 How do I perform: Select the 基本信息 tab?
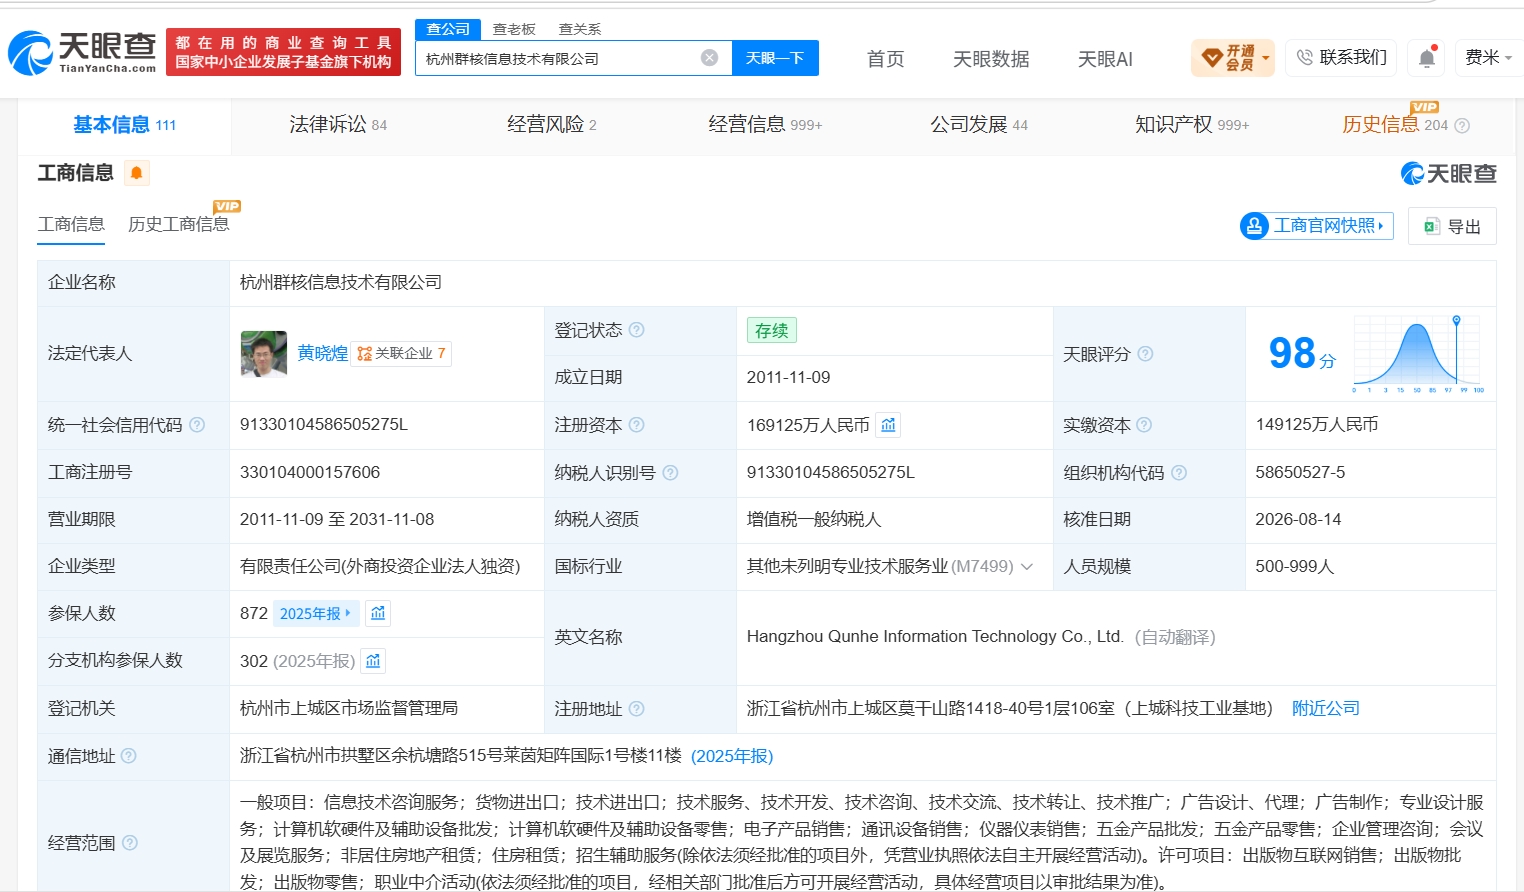pyautogui.click(x=124, y=125)
